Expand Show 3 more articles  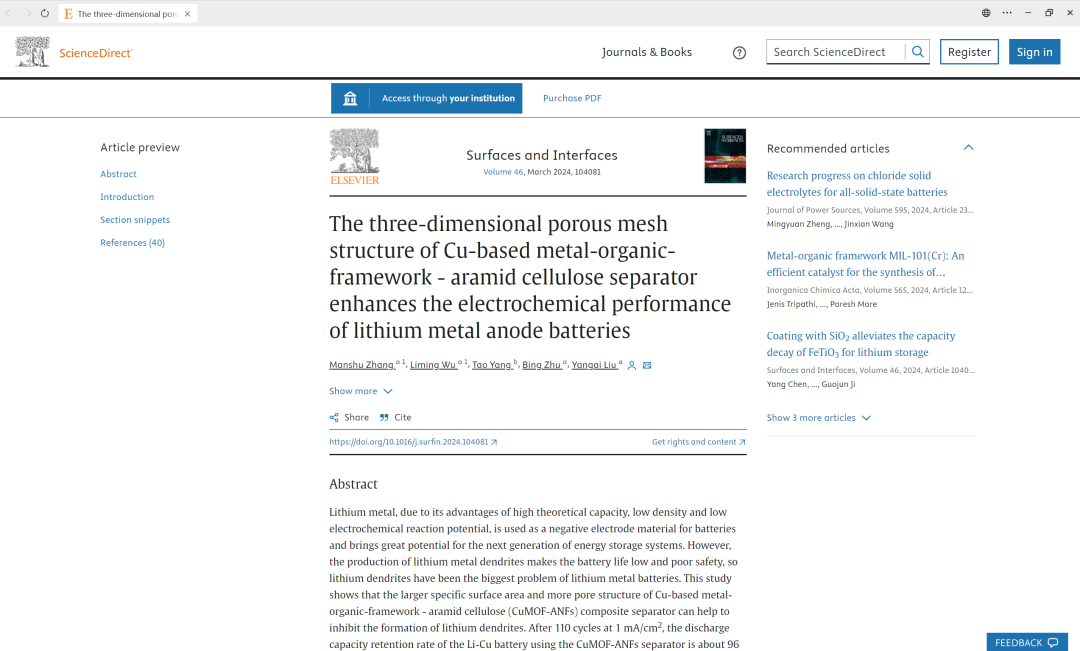[818, 418]
